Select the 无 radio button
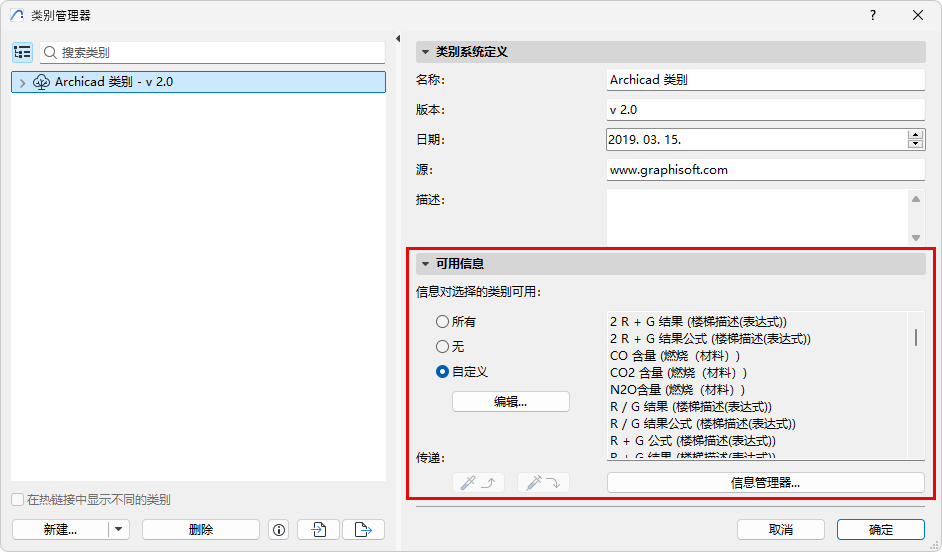 coord(442,347)
